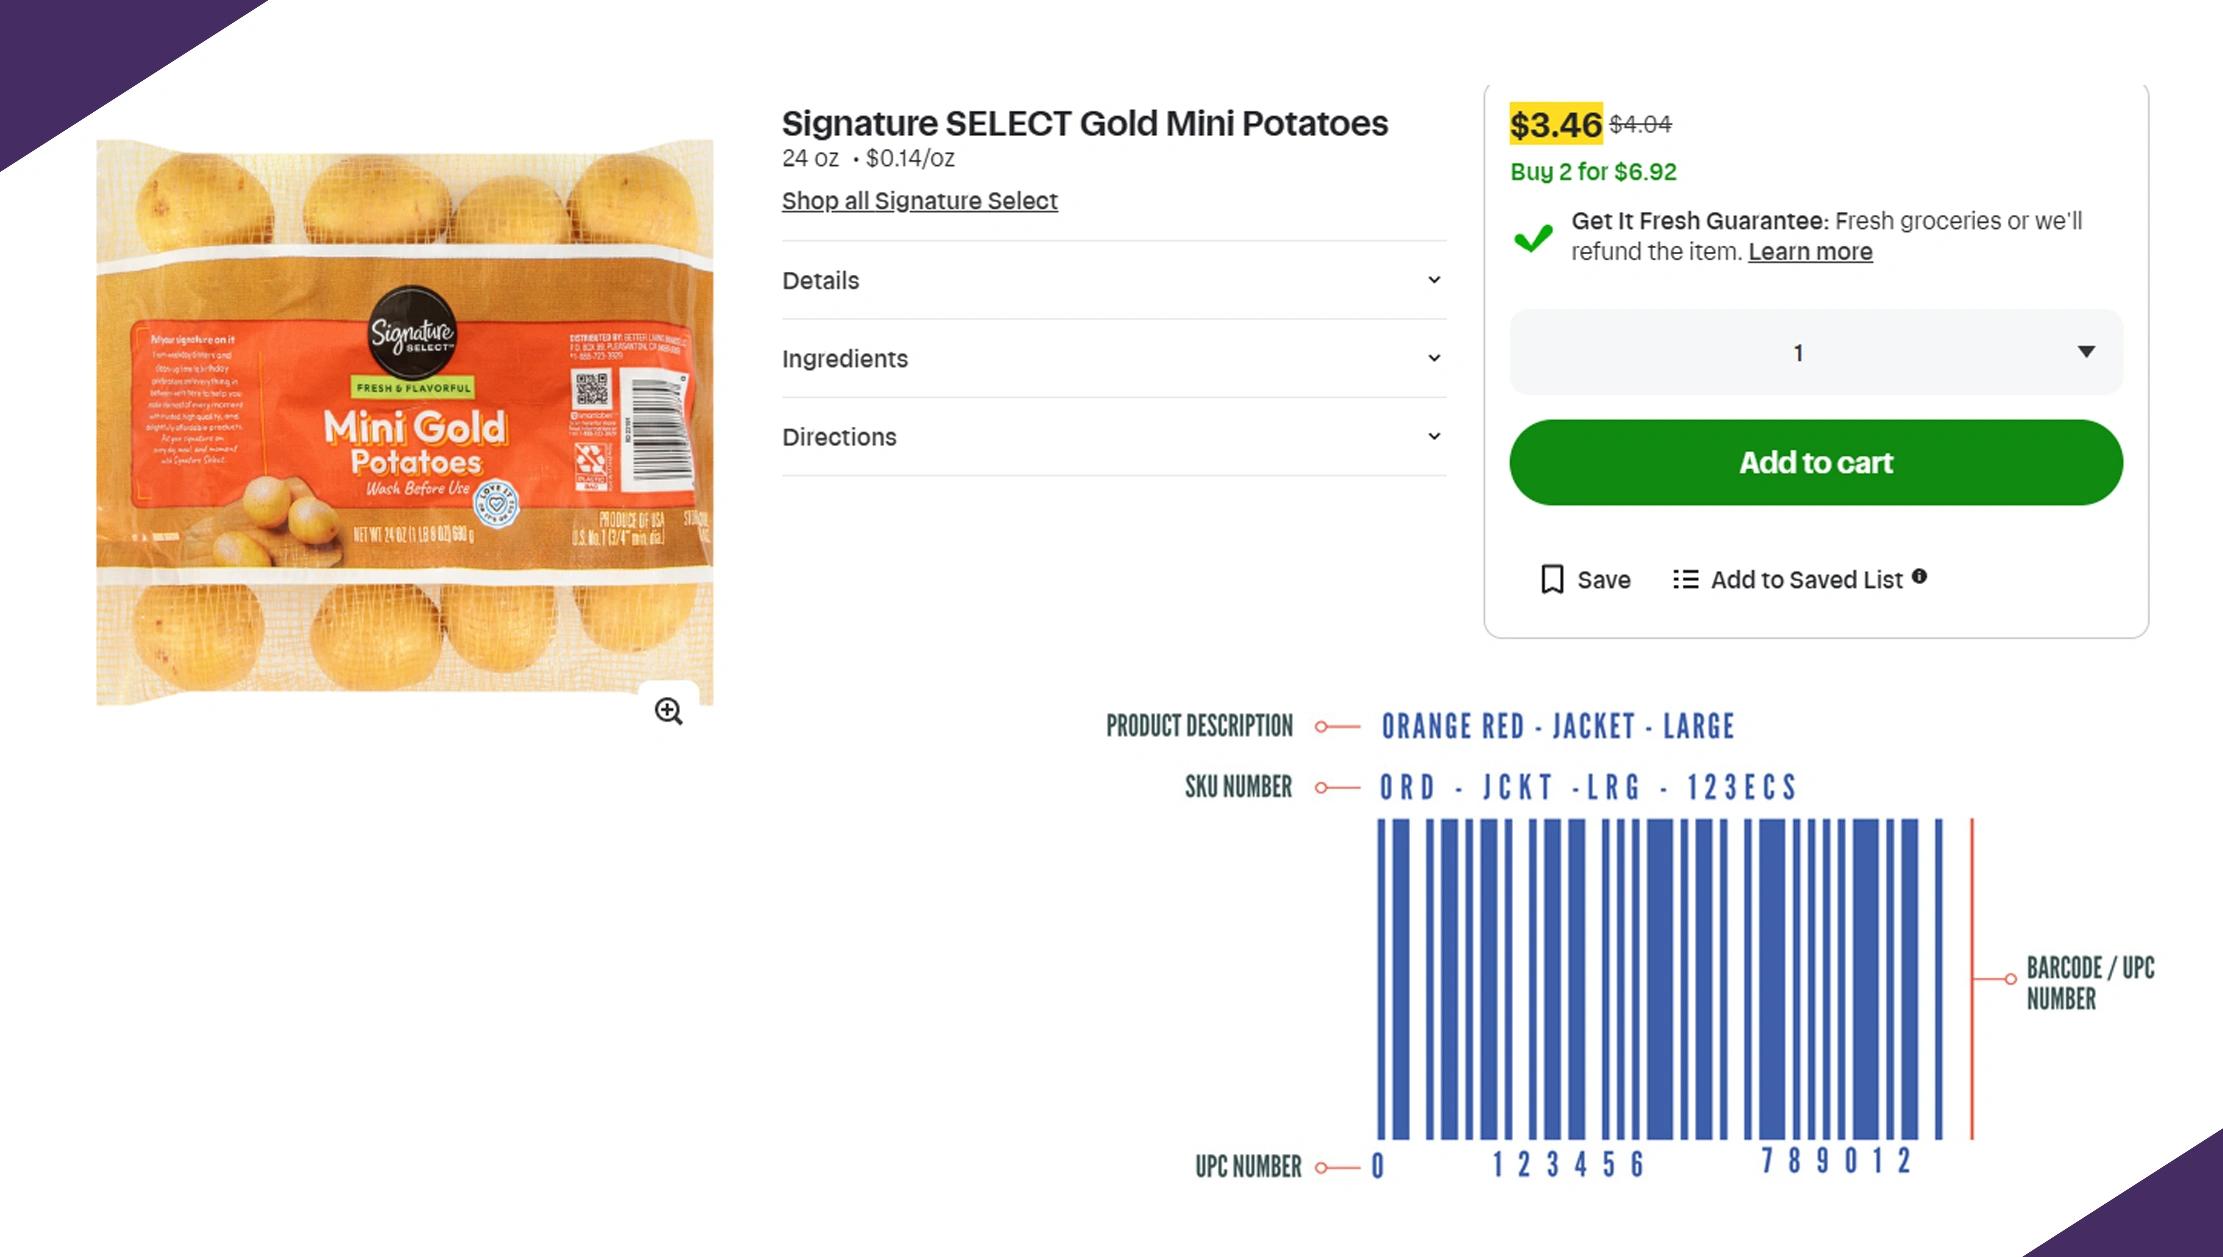Click the magnifier zoom icon on product image
The height and width of the screenshot is (1257, 2223).
click(x=668, y=711)
